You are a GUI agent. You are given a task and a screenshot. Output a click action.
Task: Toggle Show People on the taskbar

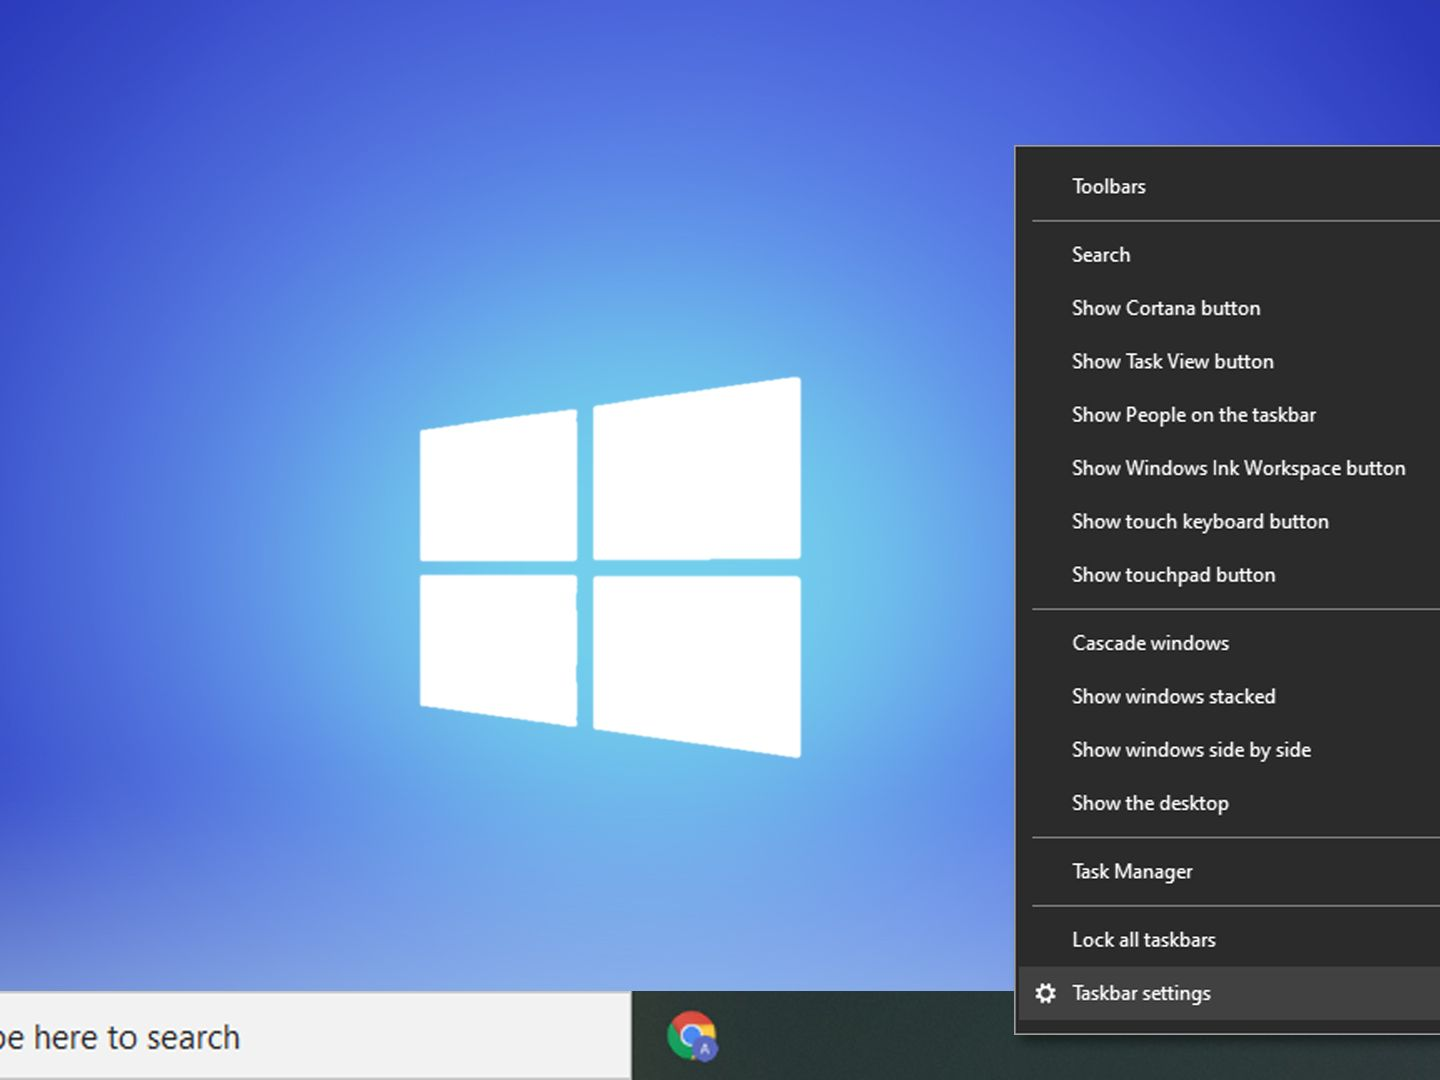click(x=1228, y=415)
